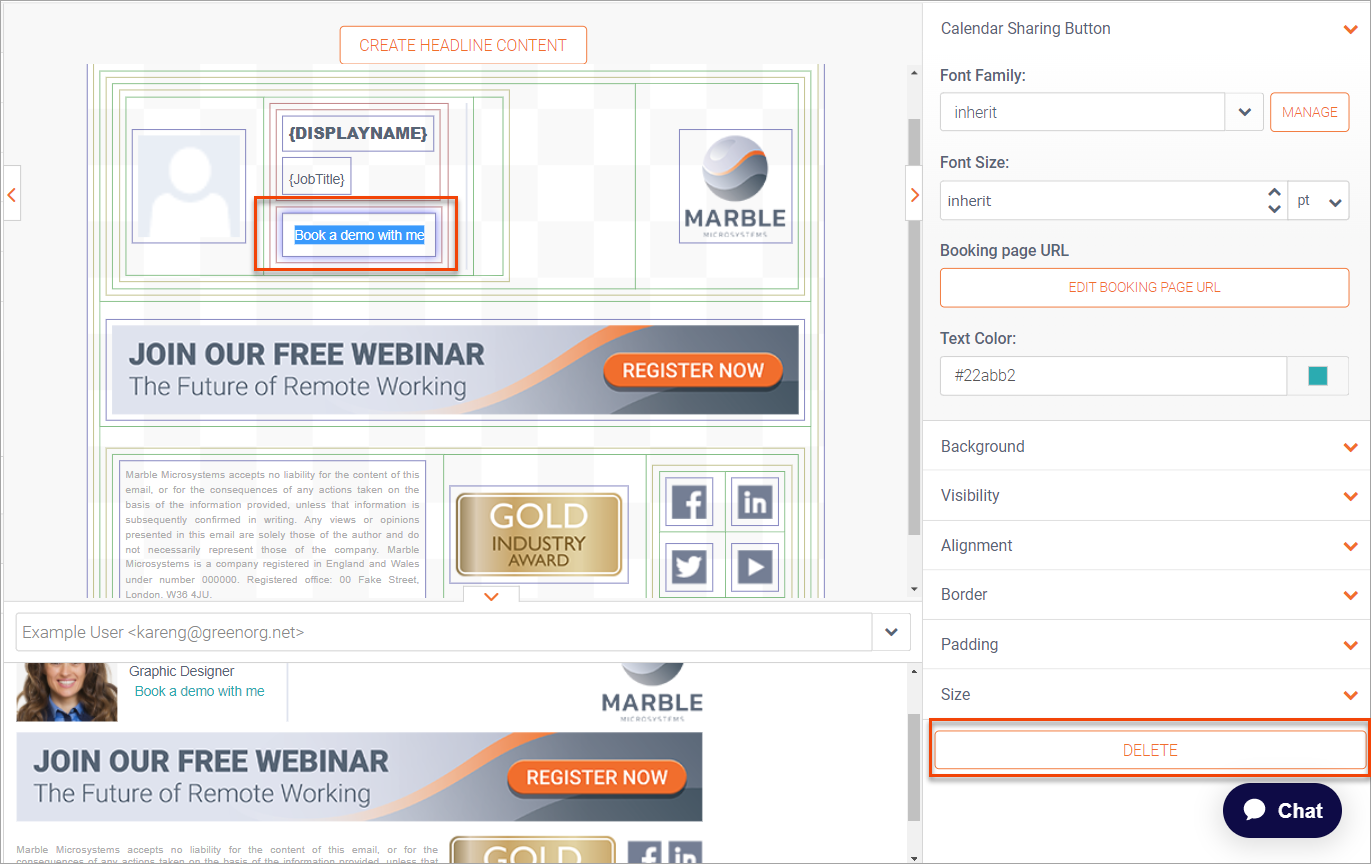Expand the Background section

coord(1146,446)
